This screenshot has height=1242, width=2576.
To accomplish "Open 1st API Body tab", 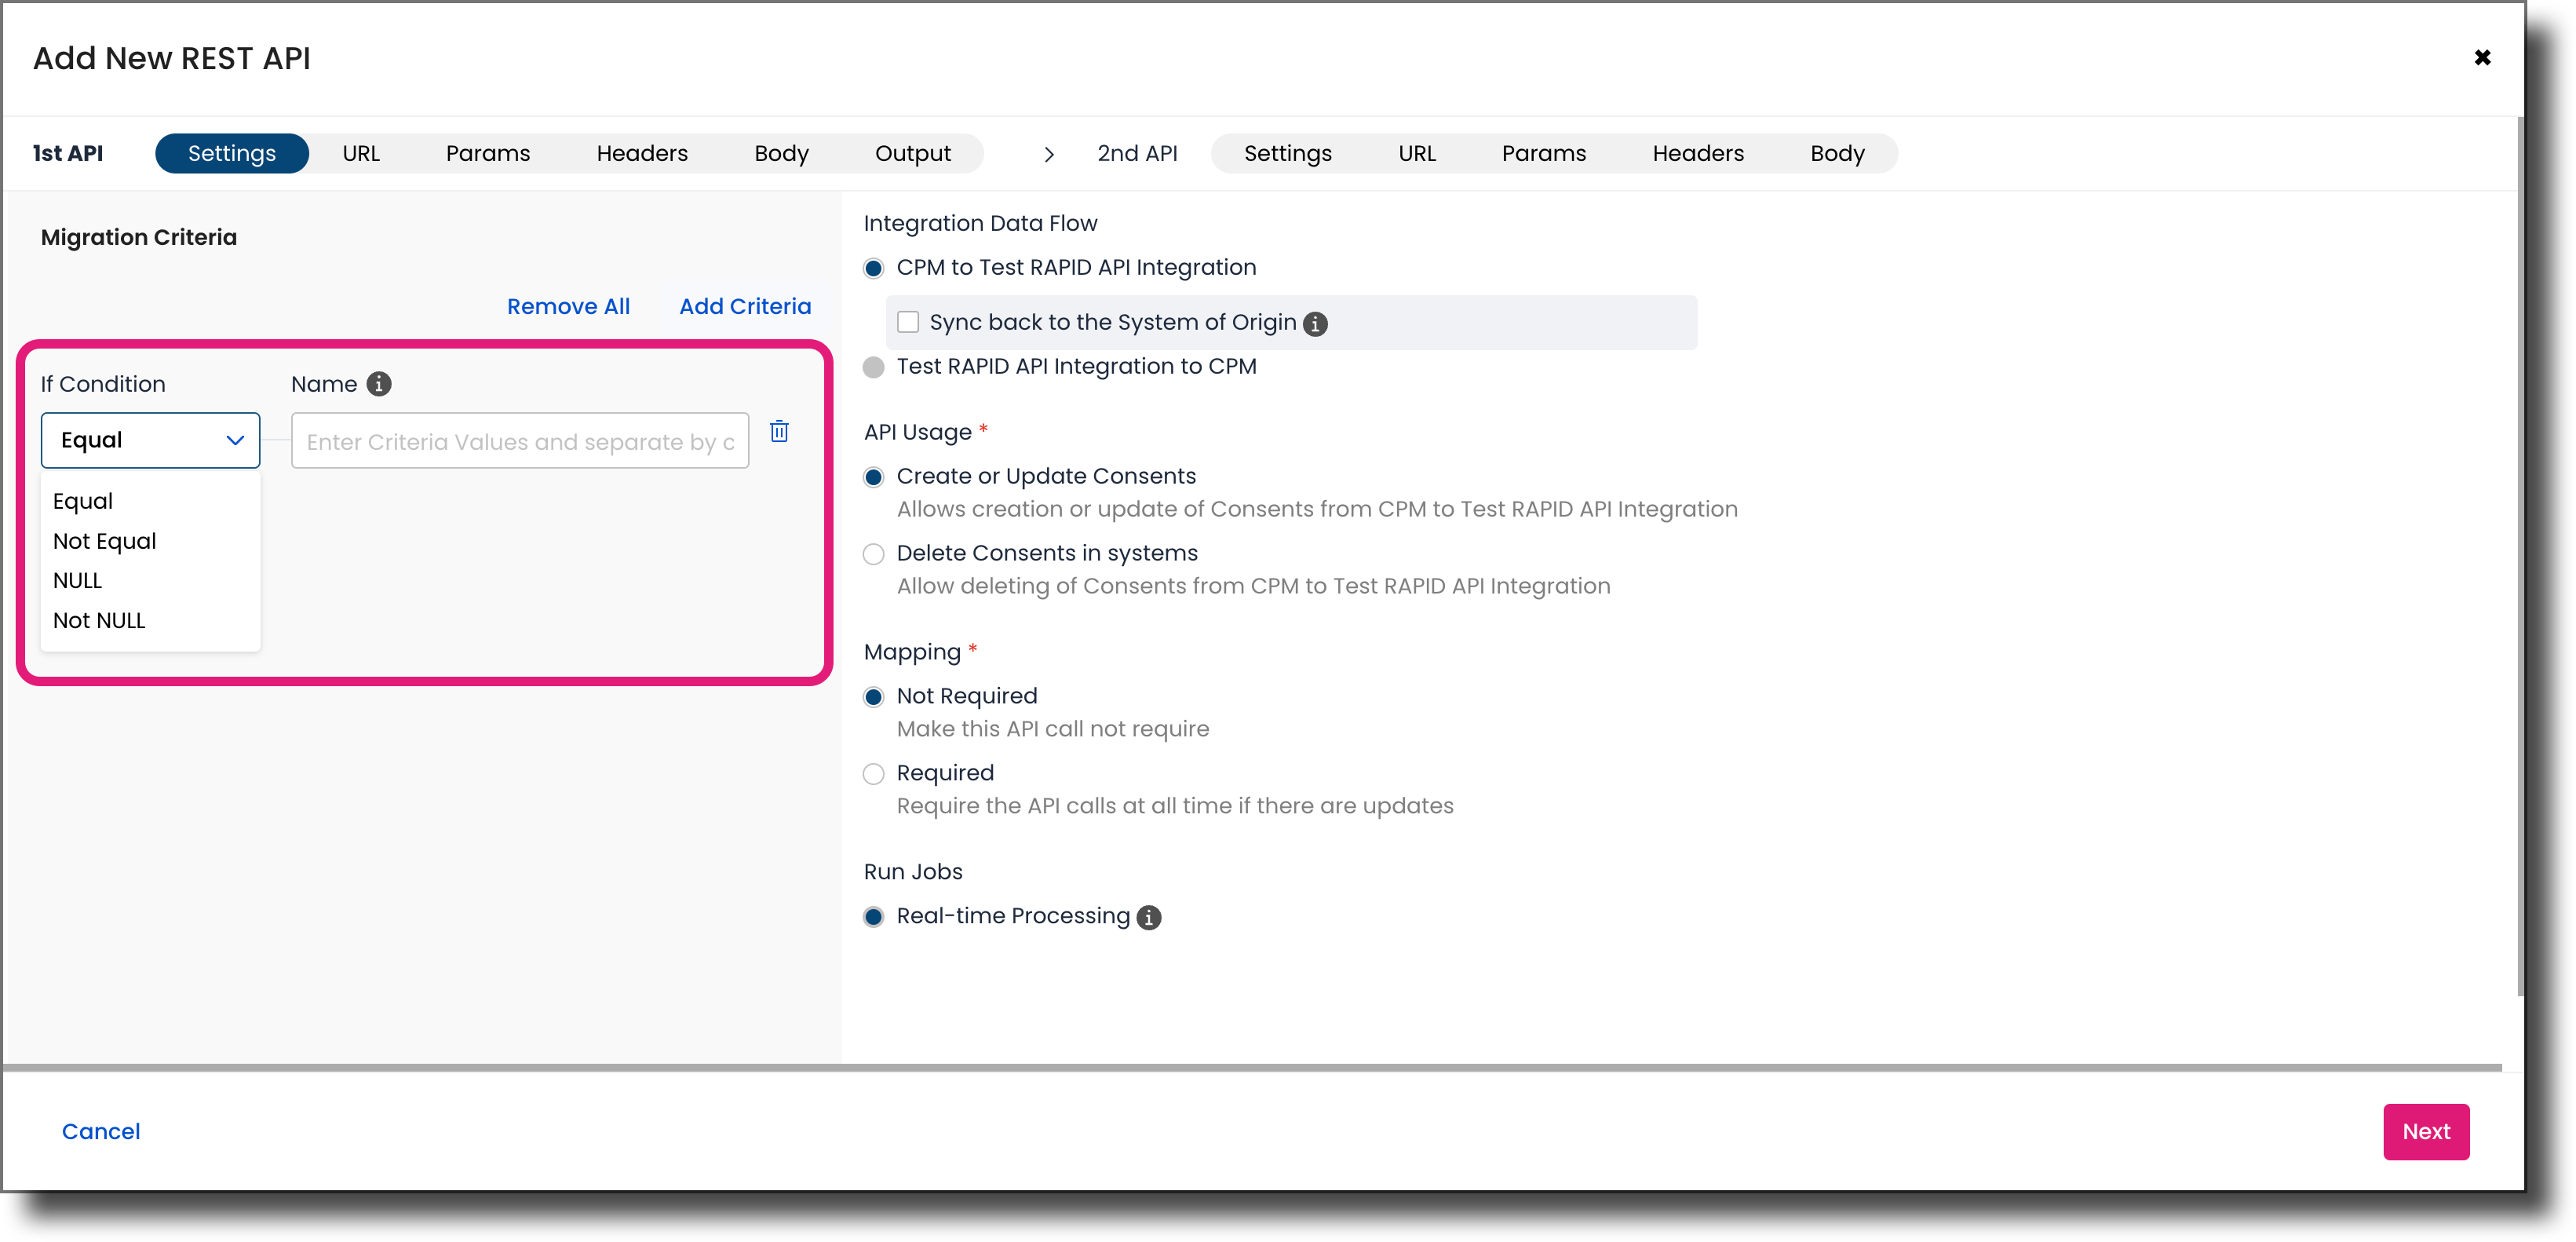I will click(781, 153).
